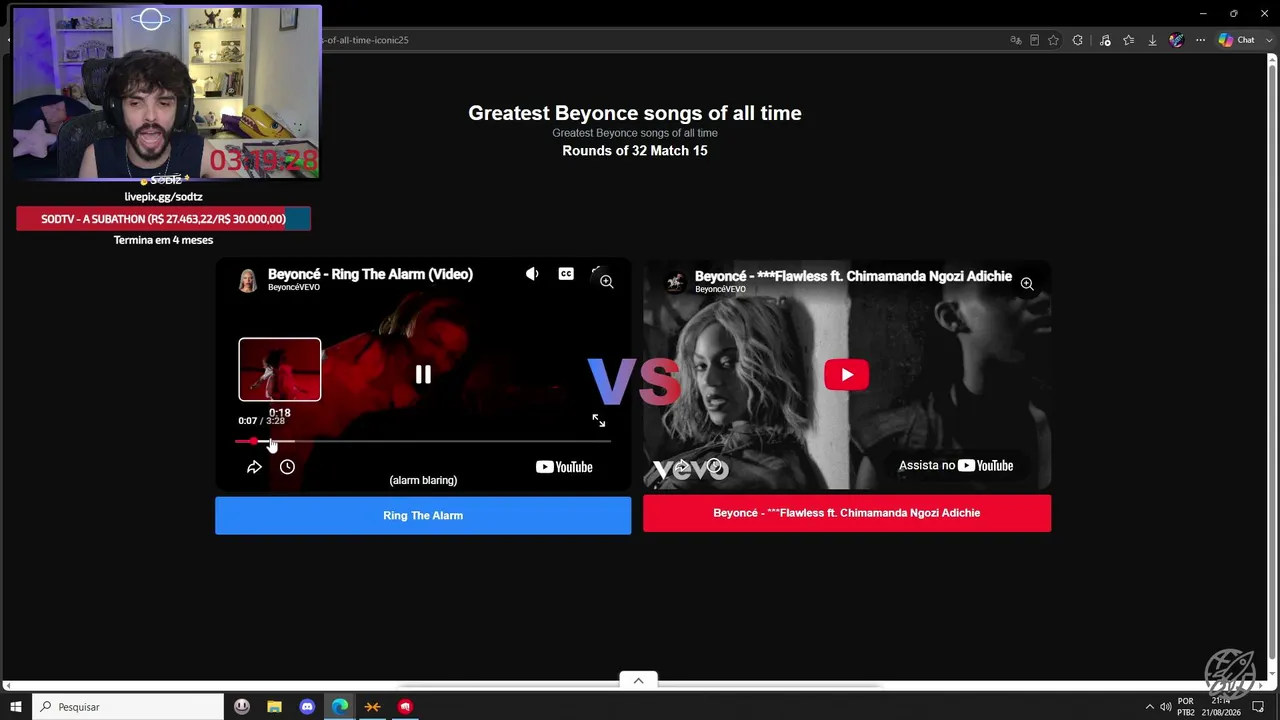
Task: Click the Greatest Beyonce songs page heading
Action: point(635,113)
